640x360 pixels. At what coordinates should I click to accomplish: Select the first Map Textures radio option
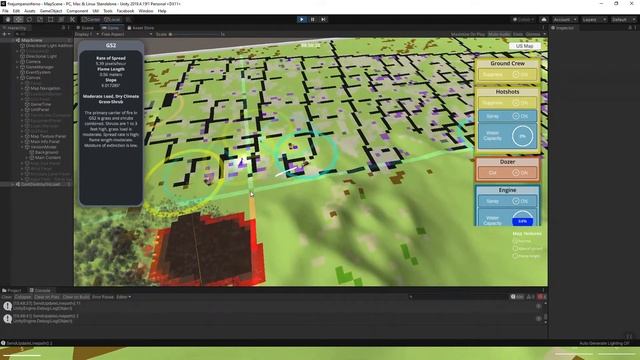click(x=515, y=241)
